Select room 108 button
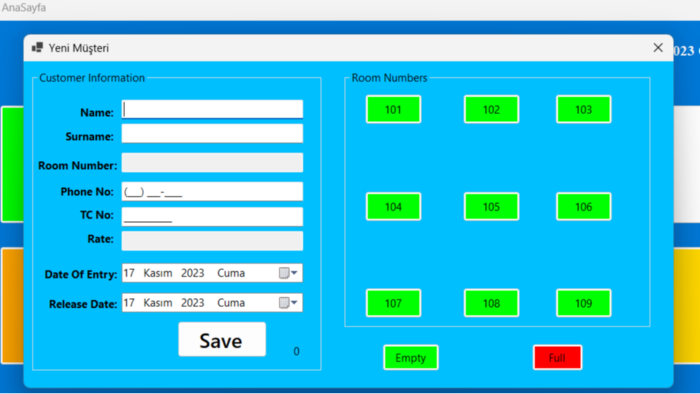 (x=491, y=303)
